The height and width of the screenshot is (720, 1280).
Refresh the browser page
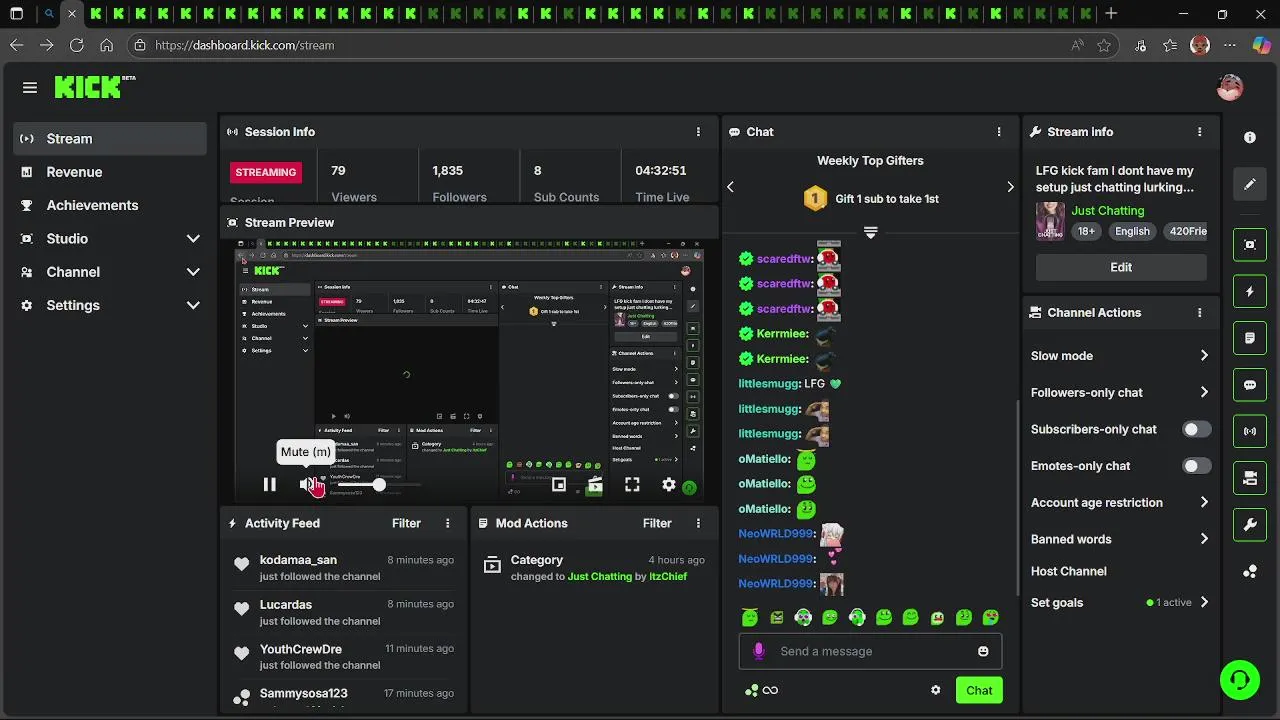[x=76, y=45]
